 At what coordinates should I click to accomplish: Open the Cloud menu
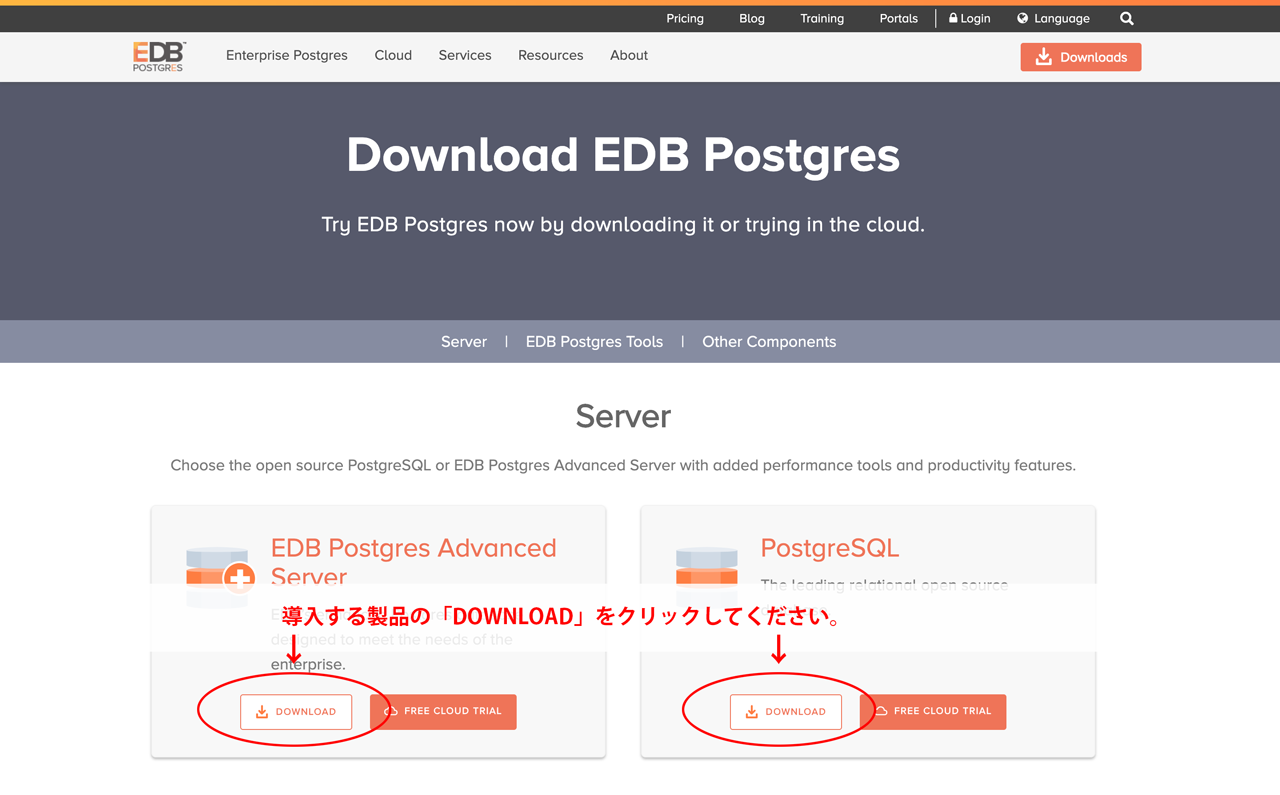pyautogui.click(x=393, y=55)
